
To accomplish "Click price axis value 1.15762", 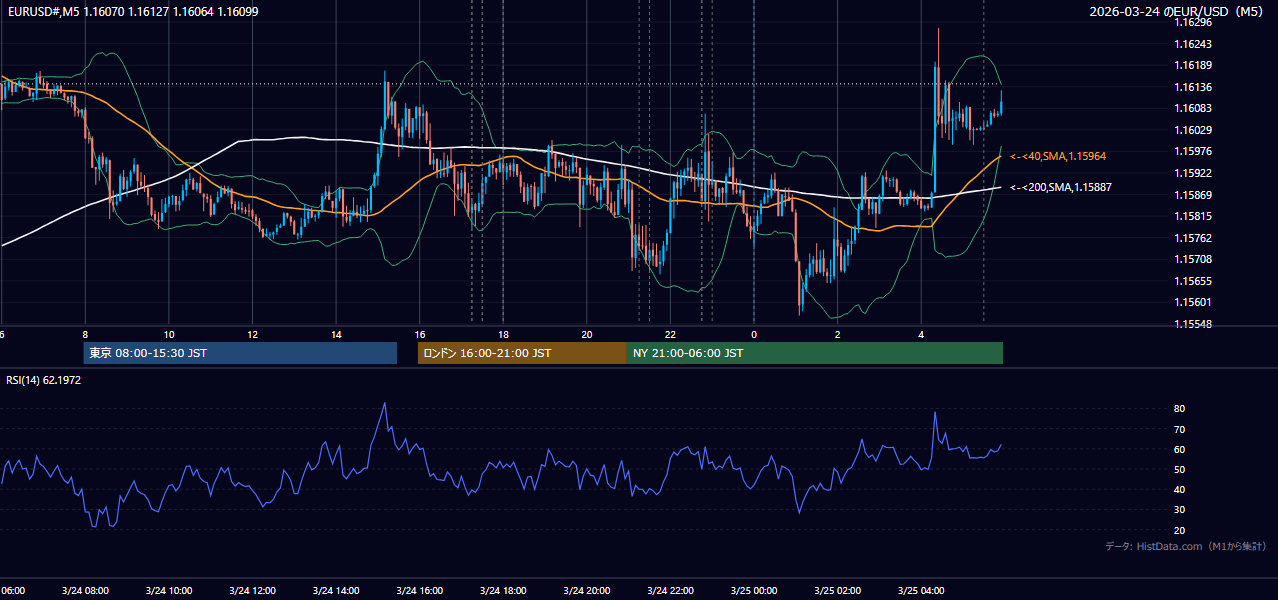I will point(1195,238).
